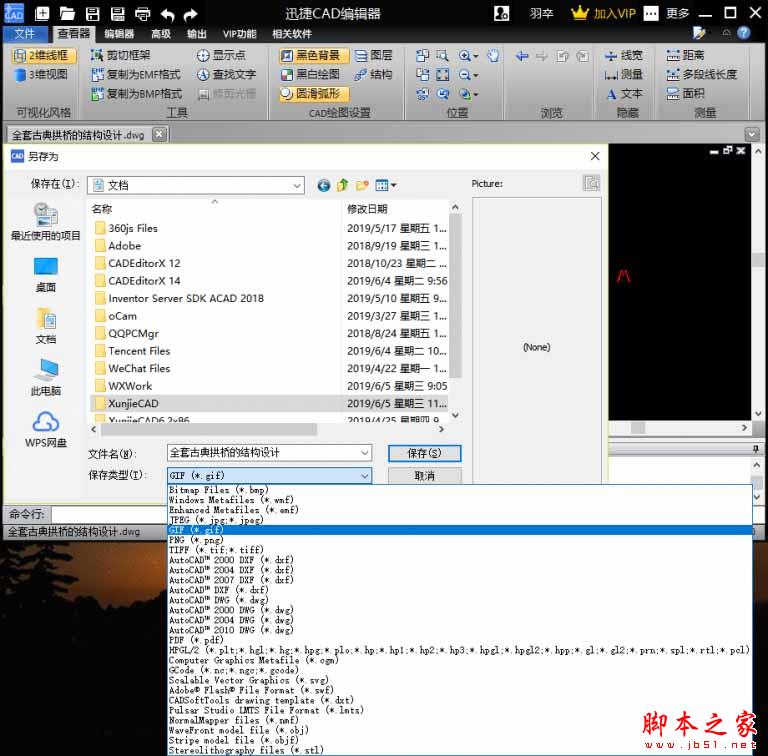The width and height of the screenshot is (768, 756).
Task: Click 加入VIP button
Action: tap(603, 13)
